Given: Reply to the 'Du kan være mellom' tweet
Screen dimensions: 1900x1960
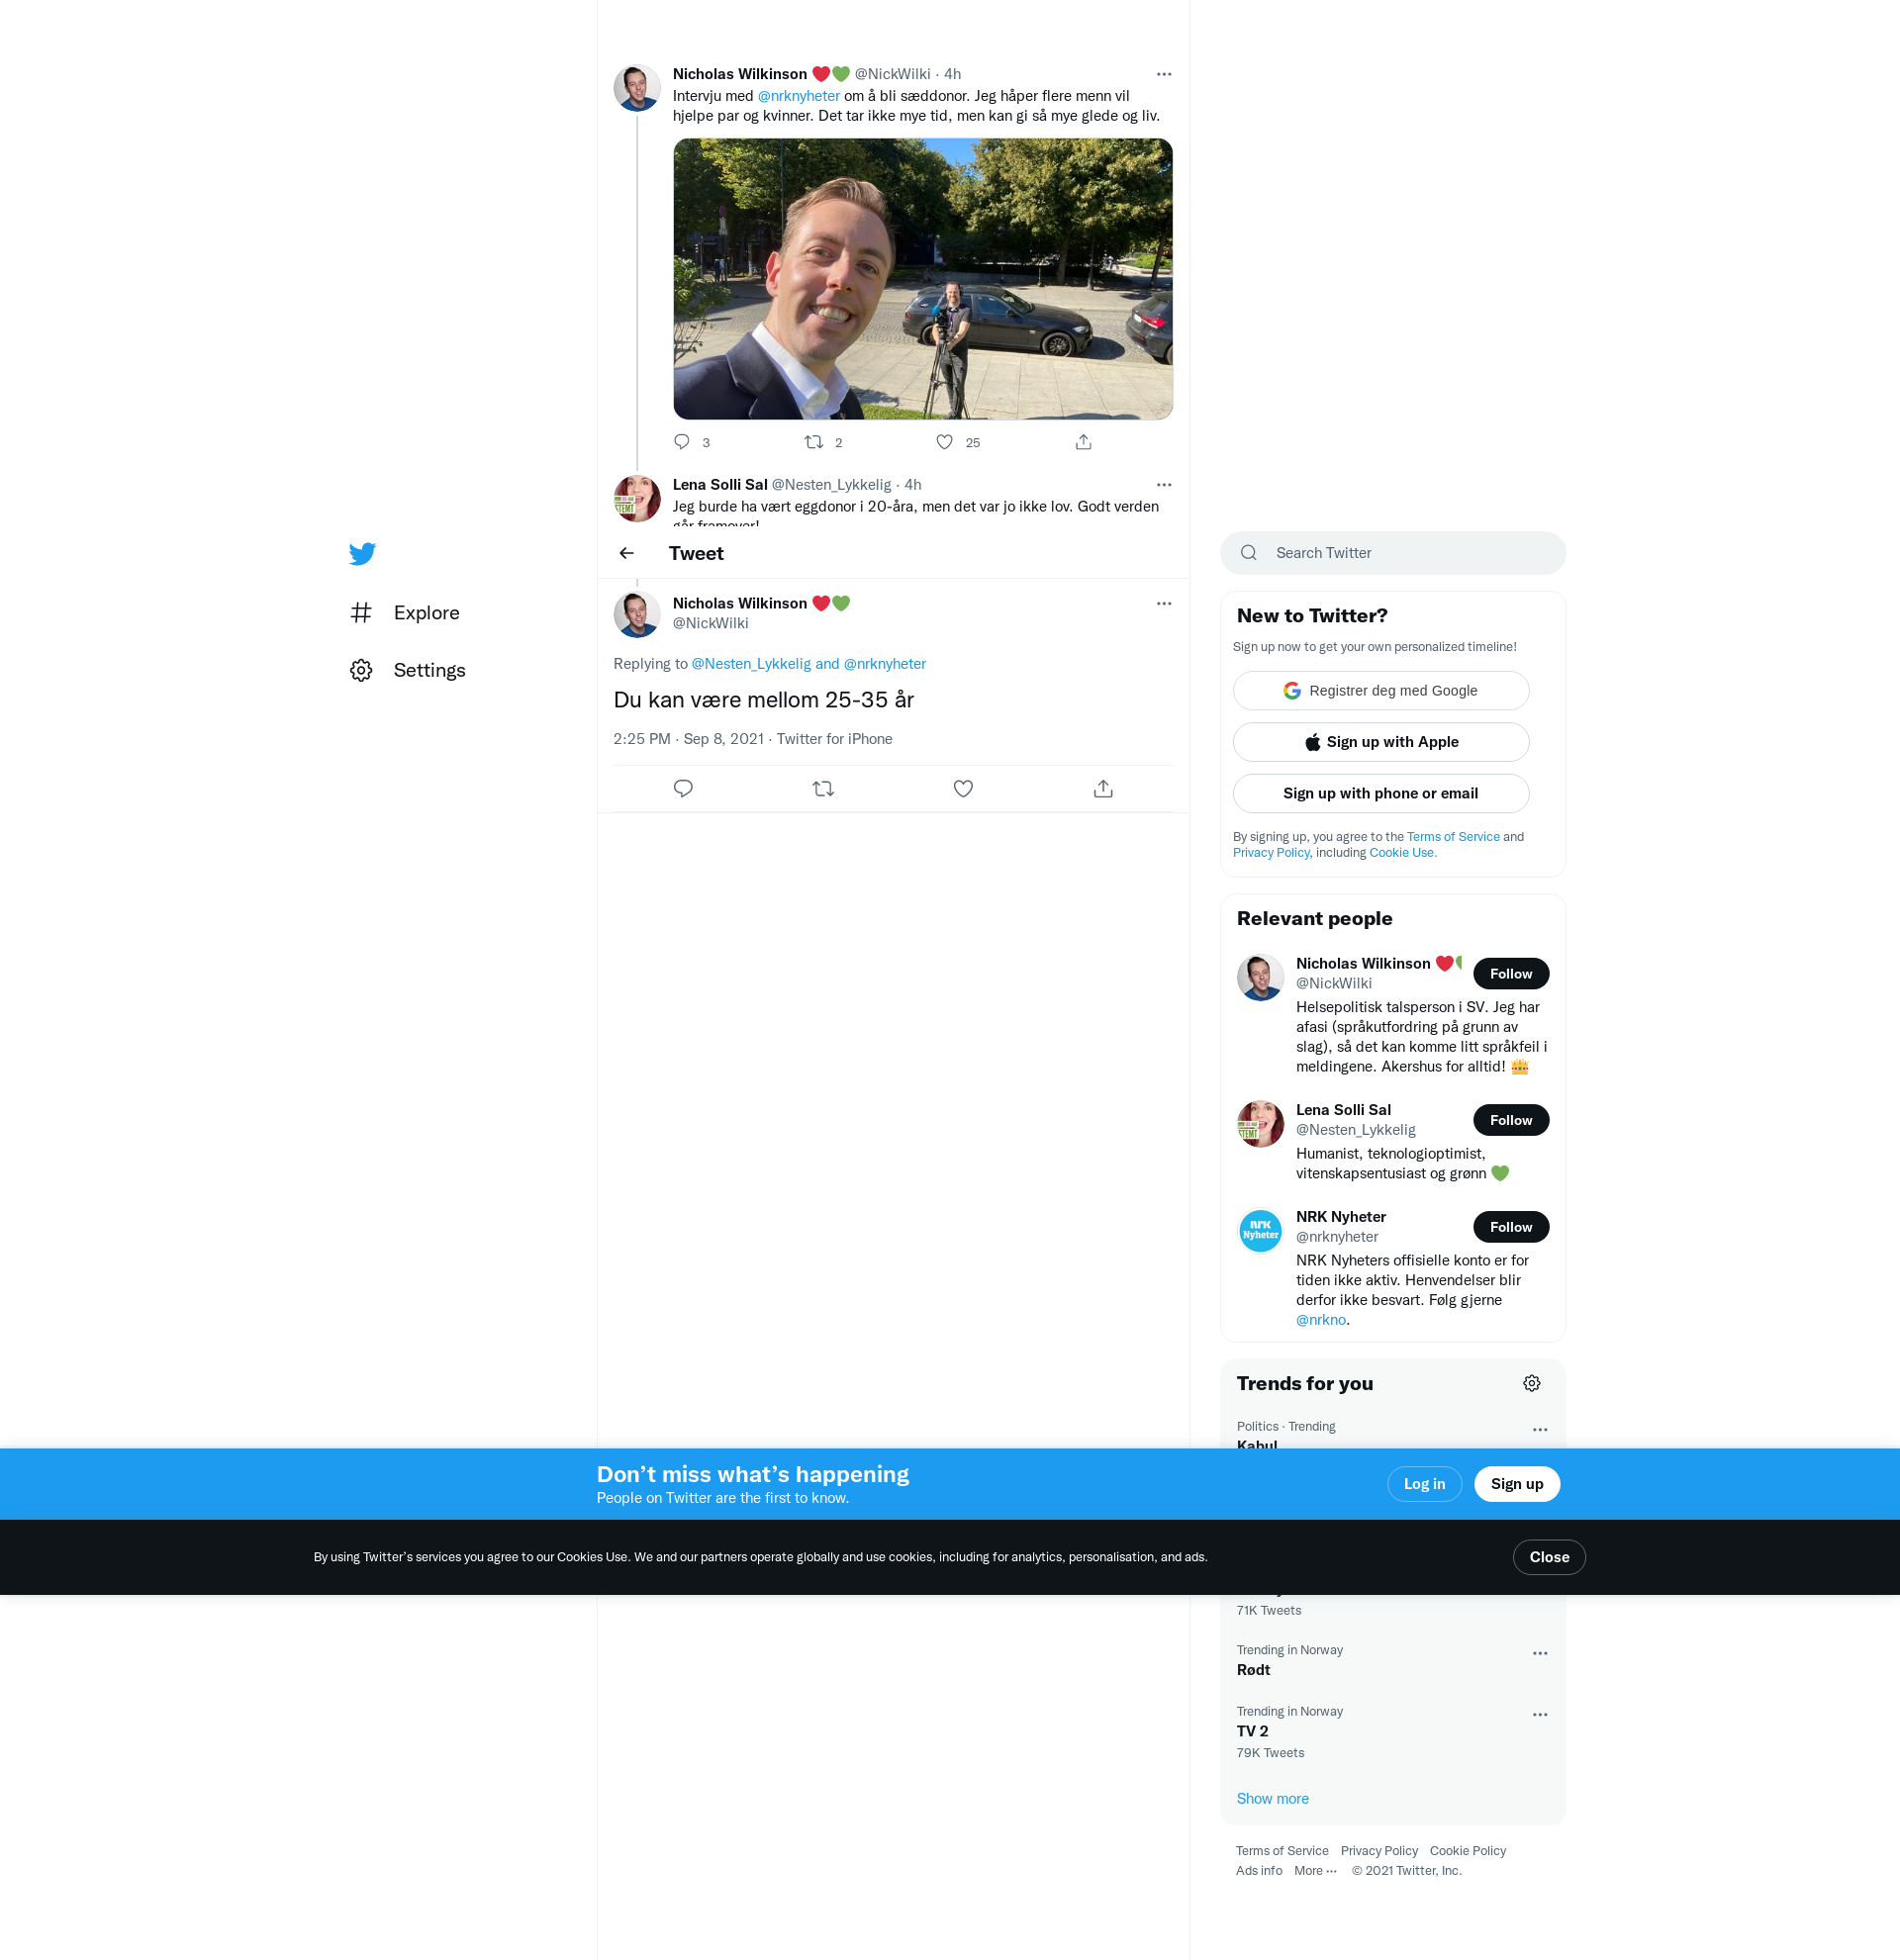Looking at the screenshot, I should pyautogui.click(x=683, y=789).
